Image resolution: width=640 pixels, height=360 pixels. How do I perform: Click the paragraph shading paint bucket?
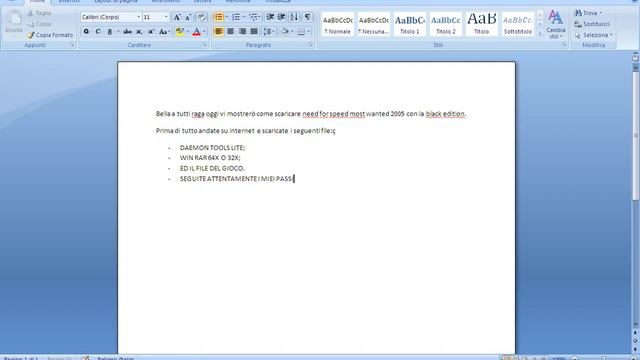285,31
